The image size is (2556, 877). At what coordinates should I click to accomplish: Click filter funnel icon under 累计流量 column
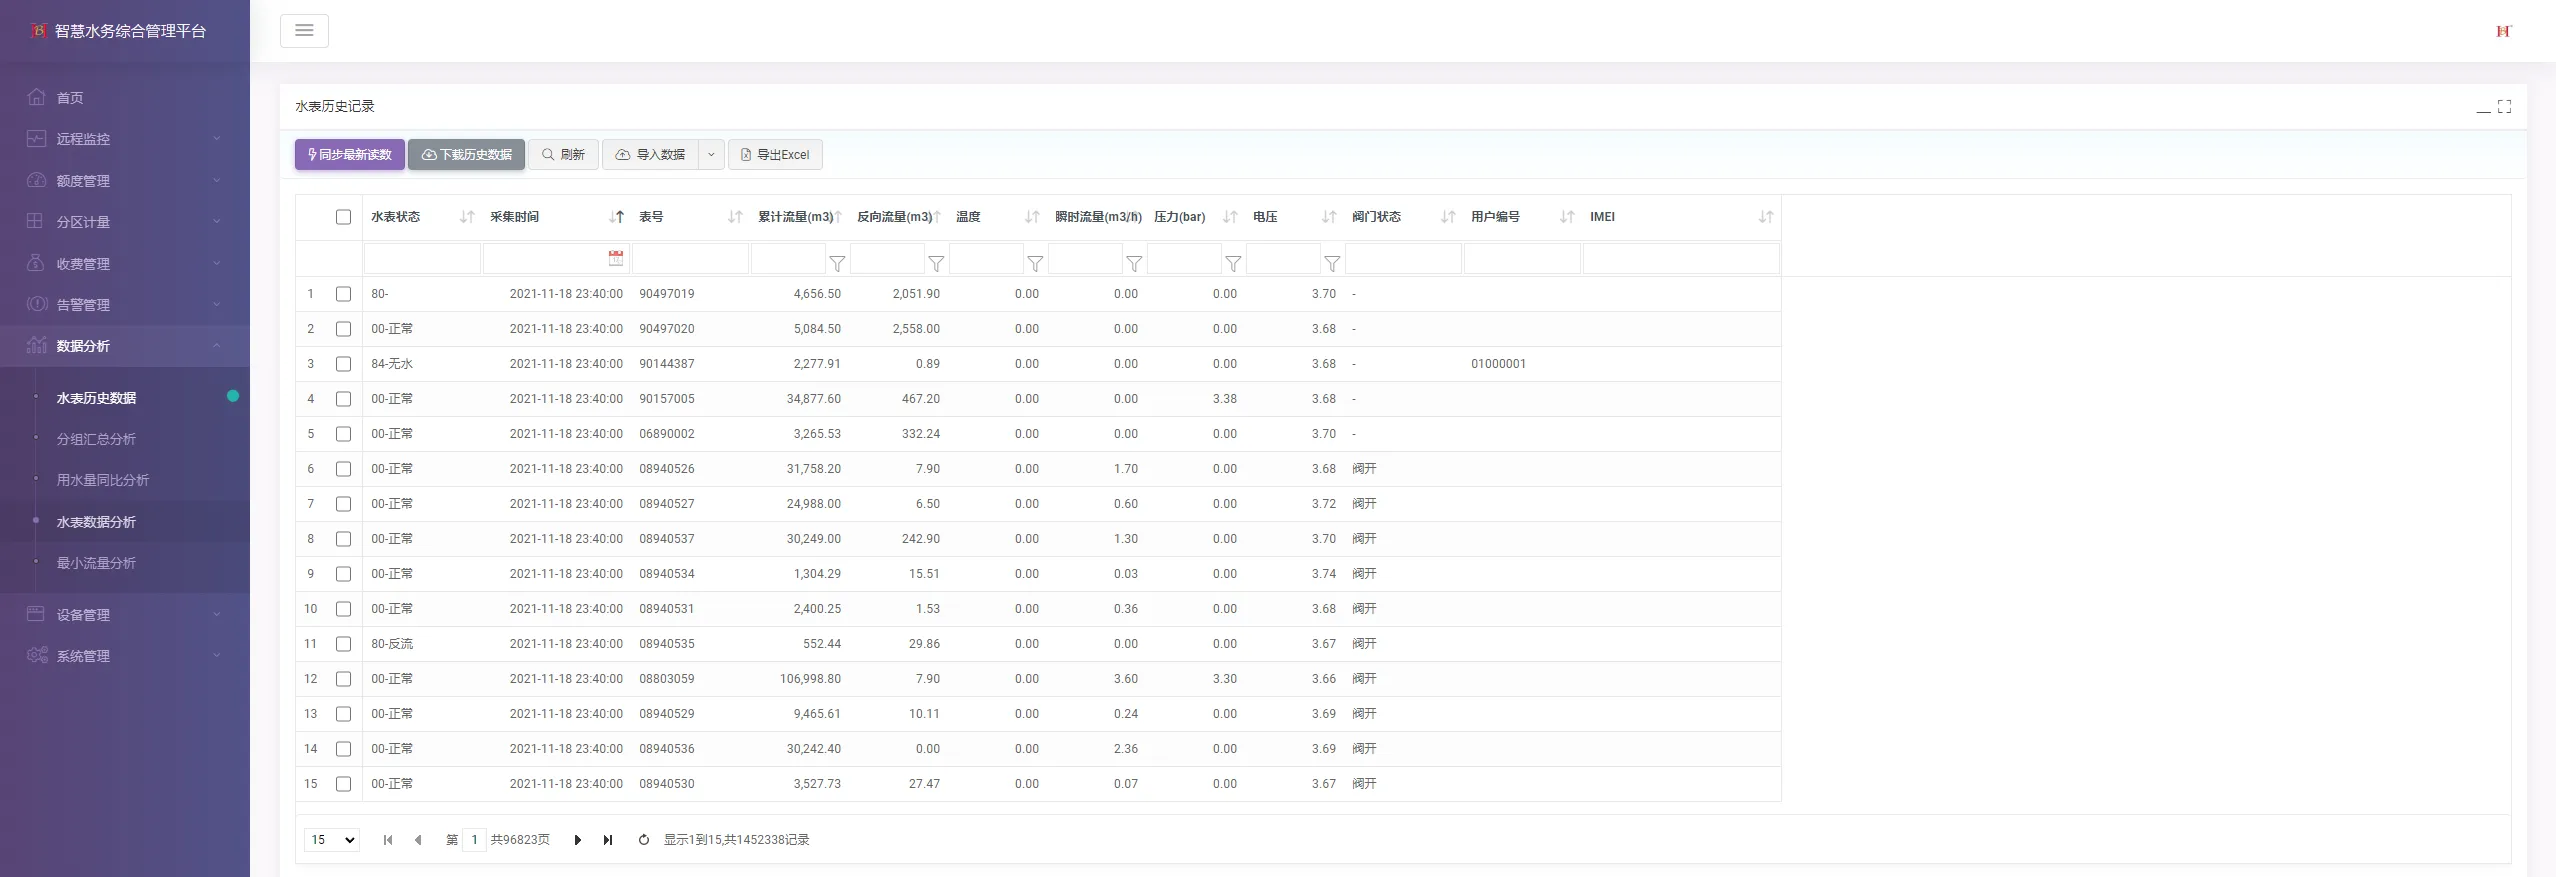837,263
